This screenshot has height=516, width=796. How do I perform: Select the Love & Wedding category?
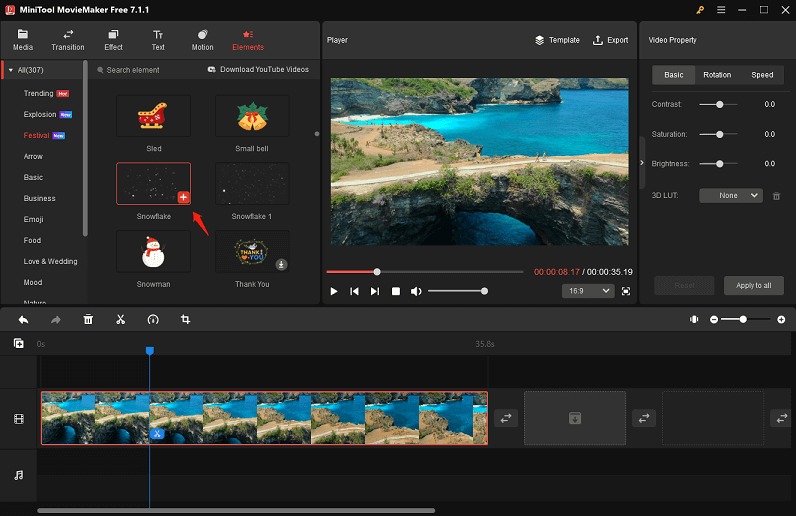pos(50,261)
